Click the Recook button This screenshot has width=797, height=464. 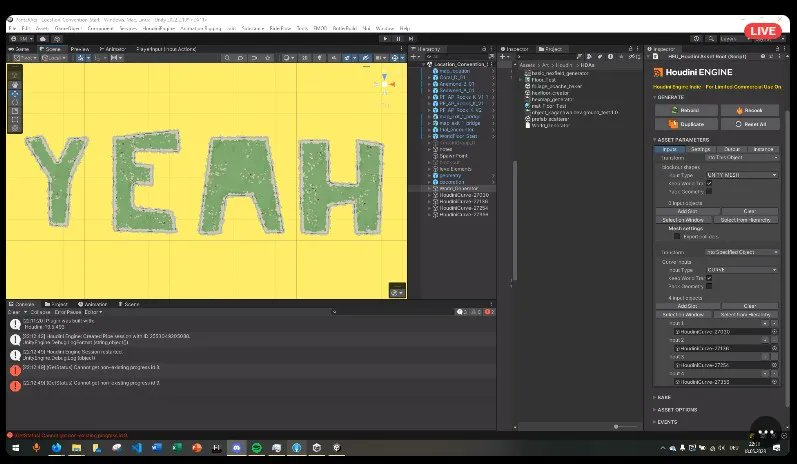coord(750,110)
